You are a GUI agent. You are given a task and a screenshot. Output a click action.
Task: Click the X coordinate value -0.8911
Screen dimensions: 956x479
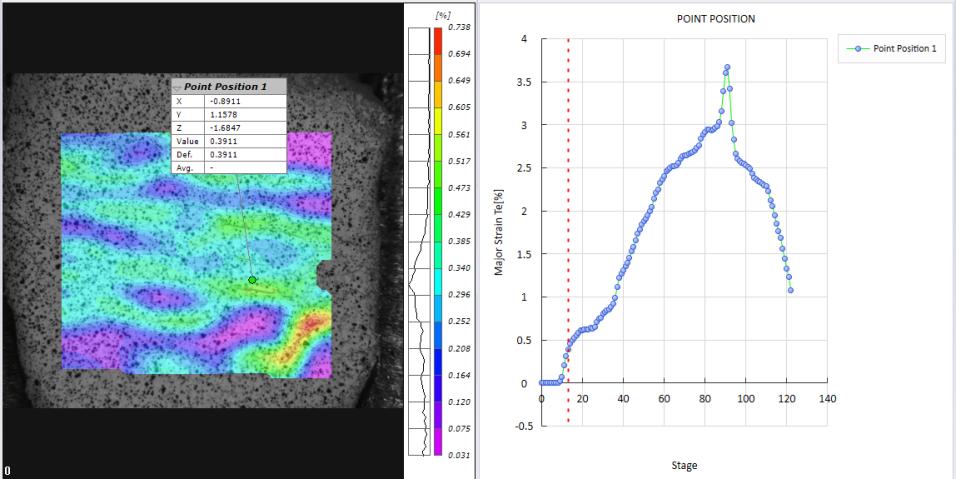click(x=244, y=101)
